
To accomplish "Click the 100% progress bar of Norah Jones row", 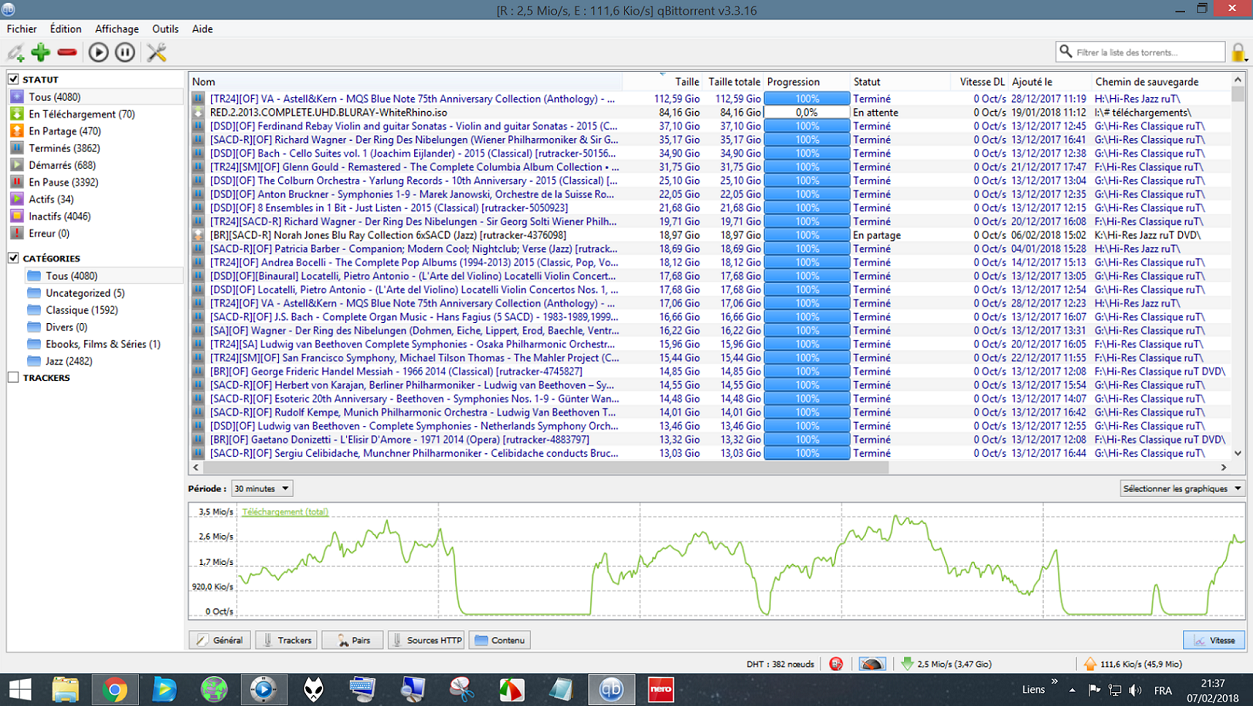I will tap(807, 235).
